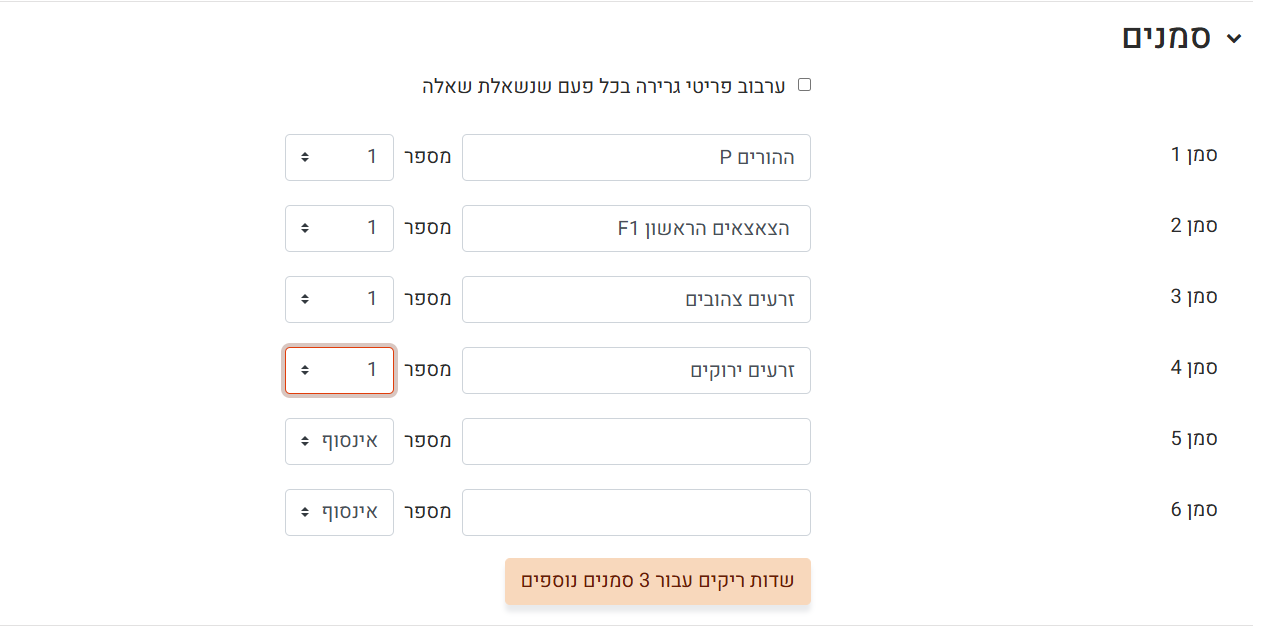Collapse the סמנים section chevron
1268x633 pixels.
click(1234, 39)
